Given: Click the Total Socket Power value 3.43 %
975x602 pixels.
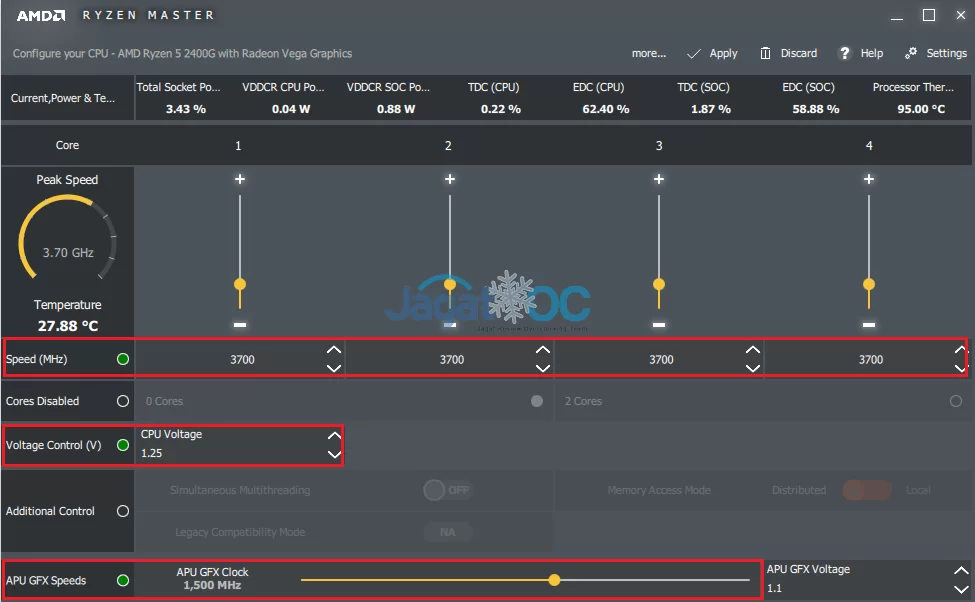Looking at the screenshot, I should tap(185, 109).
